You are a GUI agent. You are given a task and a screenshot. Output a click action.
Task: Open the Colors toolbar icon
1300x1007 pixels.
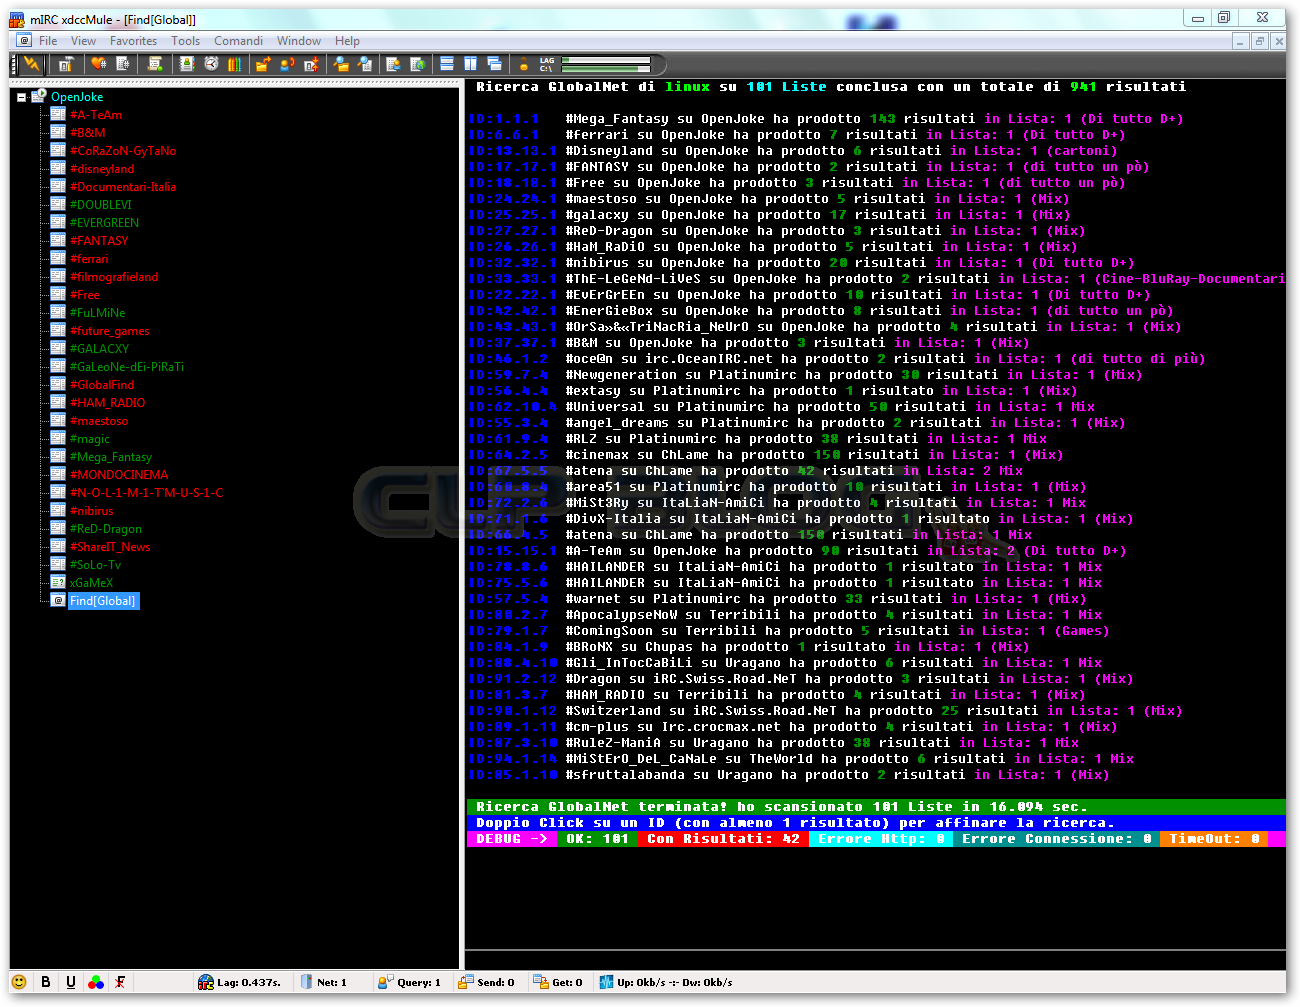(235, 64)
